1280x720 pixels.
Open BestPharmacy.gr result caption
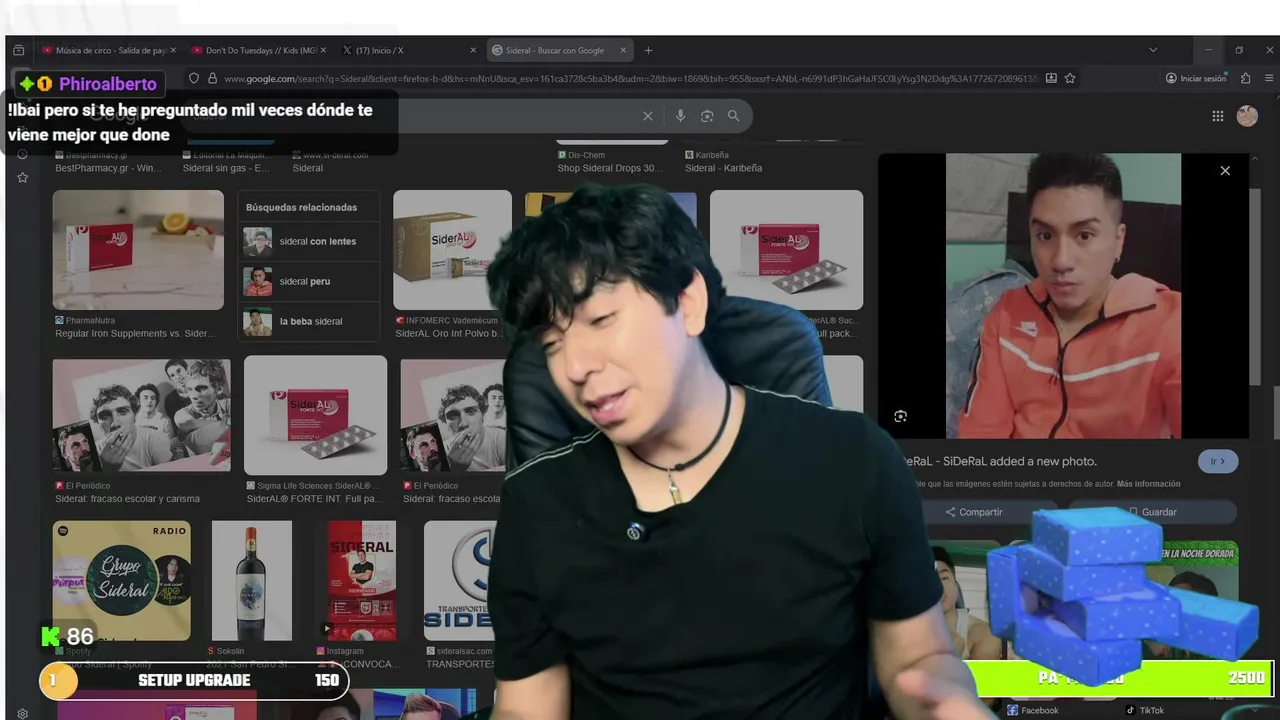[108, 168]
